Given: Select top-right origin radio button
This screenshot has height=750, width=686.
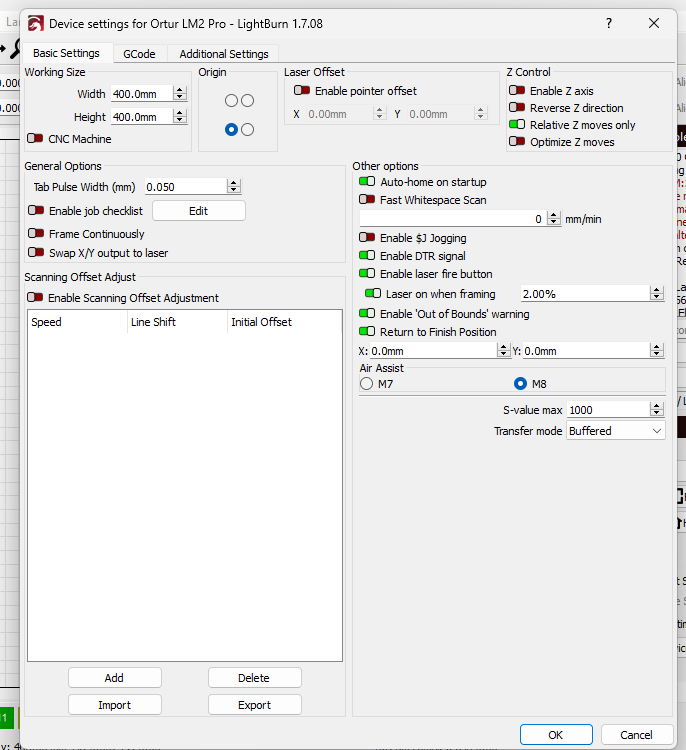Looking at the screenshot, I should click(x=247, y=100).
